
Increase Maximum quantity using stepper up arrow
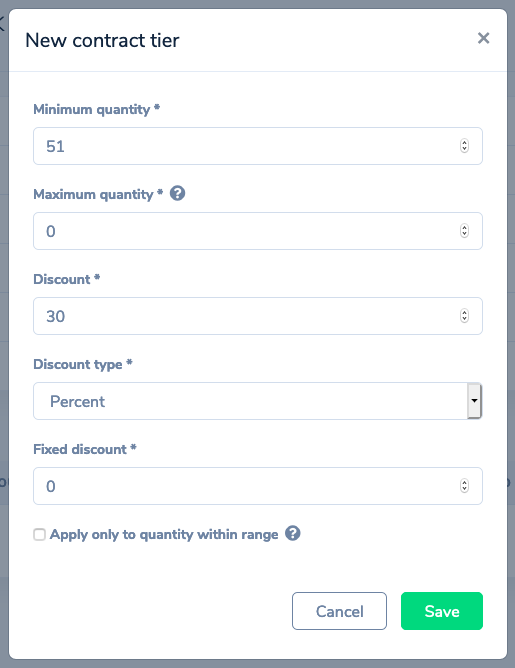coord(464,227)
